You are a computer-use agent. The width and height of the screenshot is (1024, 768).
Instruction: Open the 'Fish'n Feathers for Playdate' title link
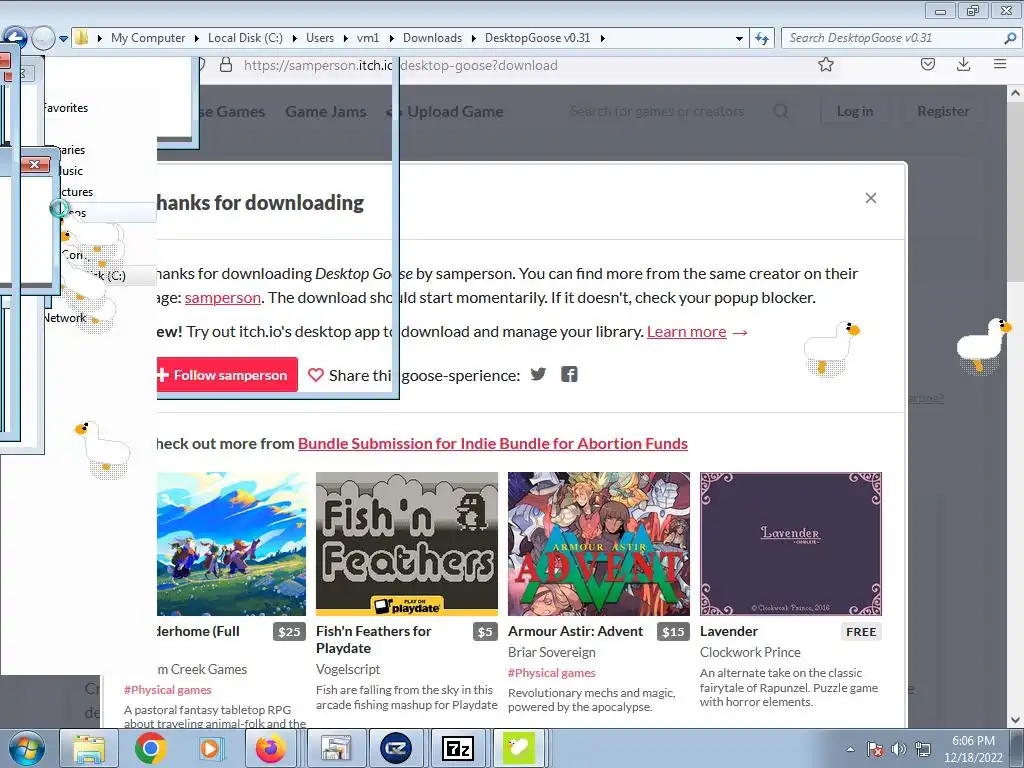(x=374, y=639)
